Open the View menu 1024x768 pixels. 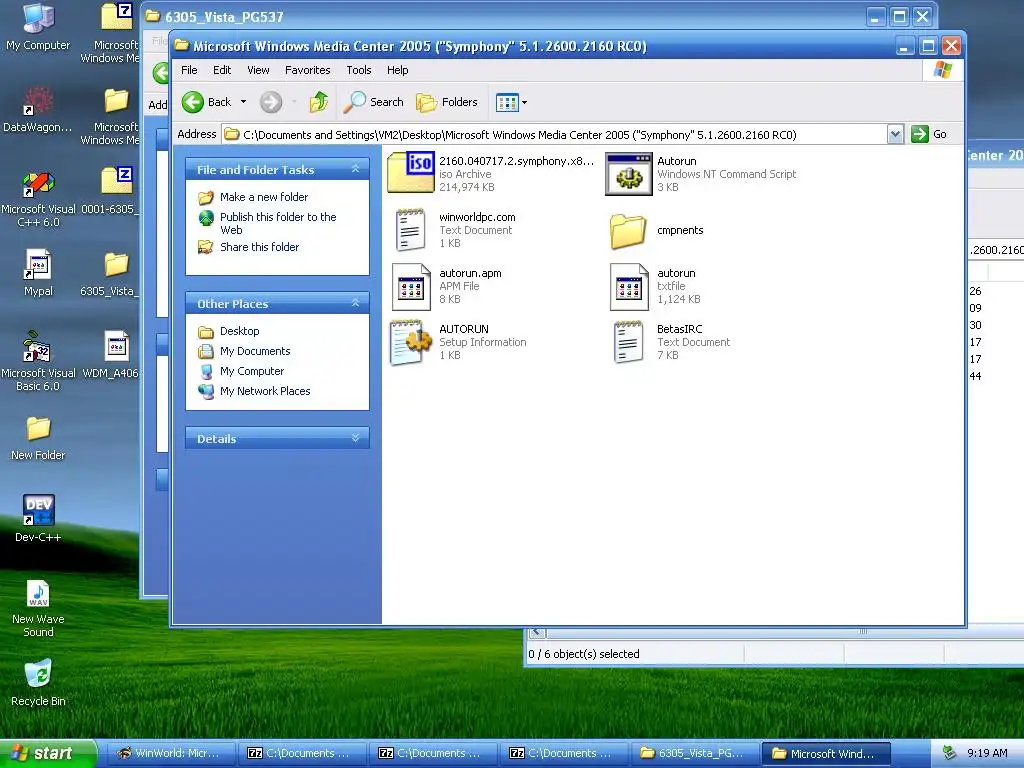[258, 70]
